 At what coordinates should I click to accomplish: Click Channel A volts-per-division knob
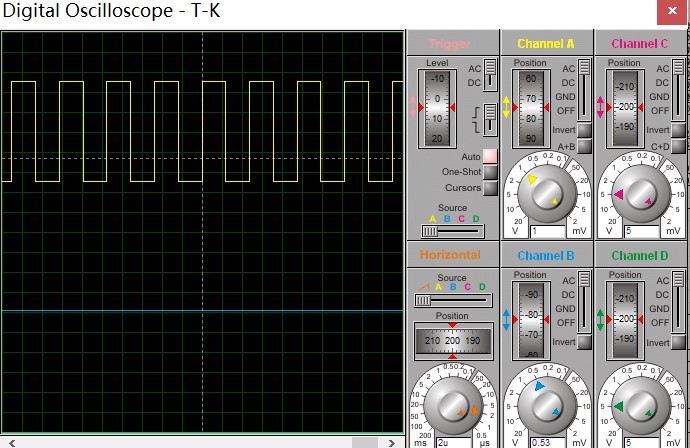(547, 195)
